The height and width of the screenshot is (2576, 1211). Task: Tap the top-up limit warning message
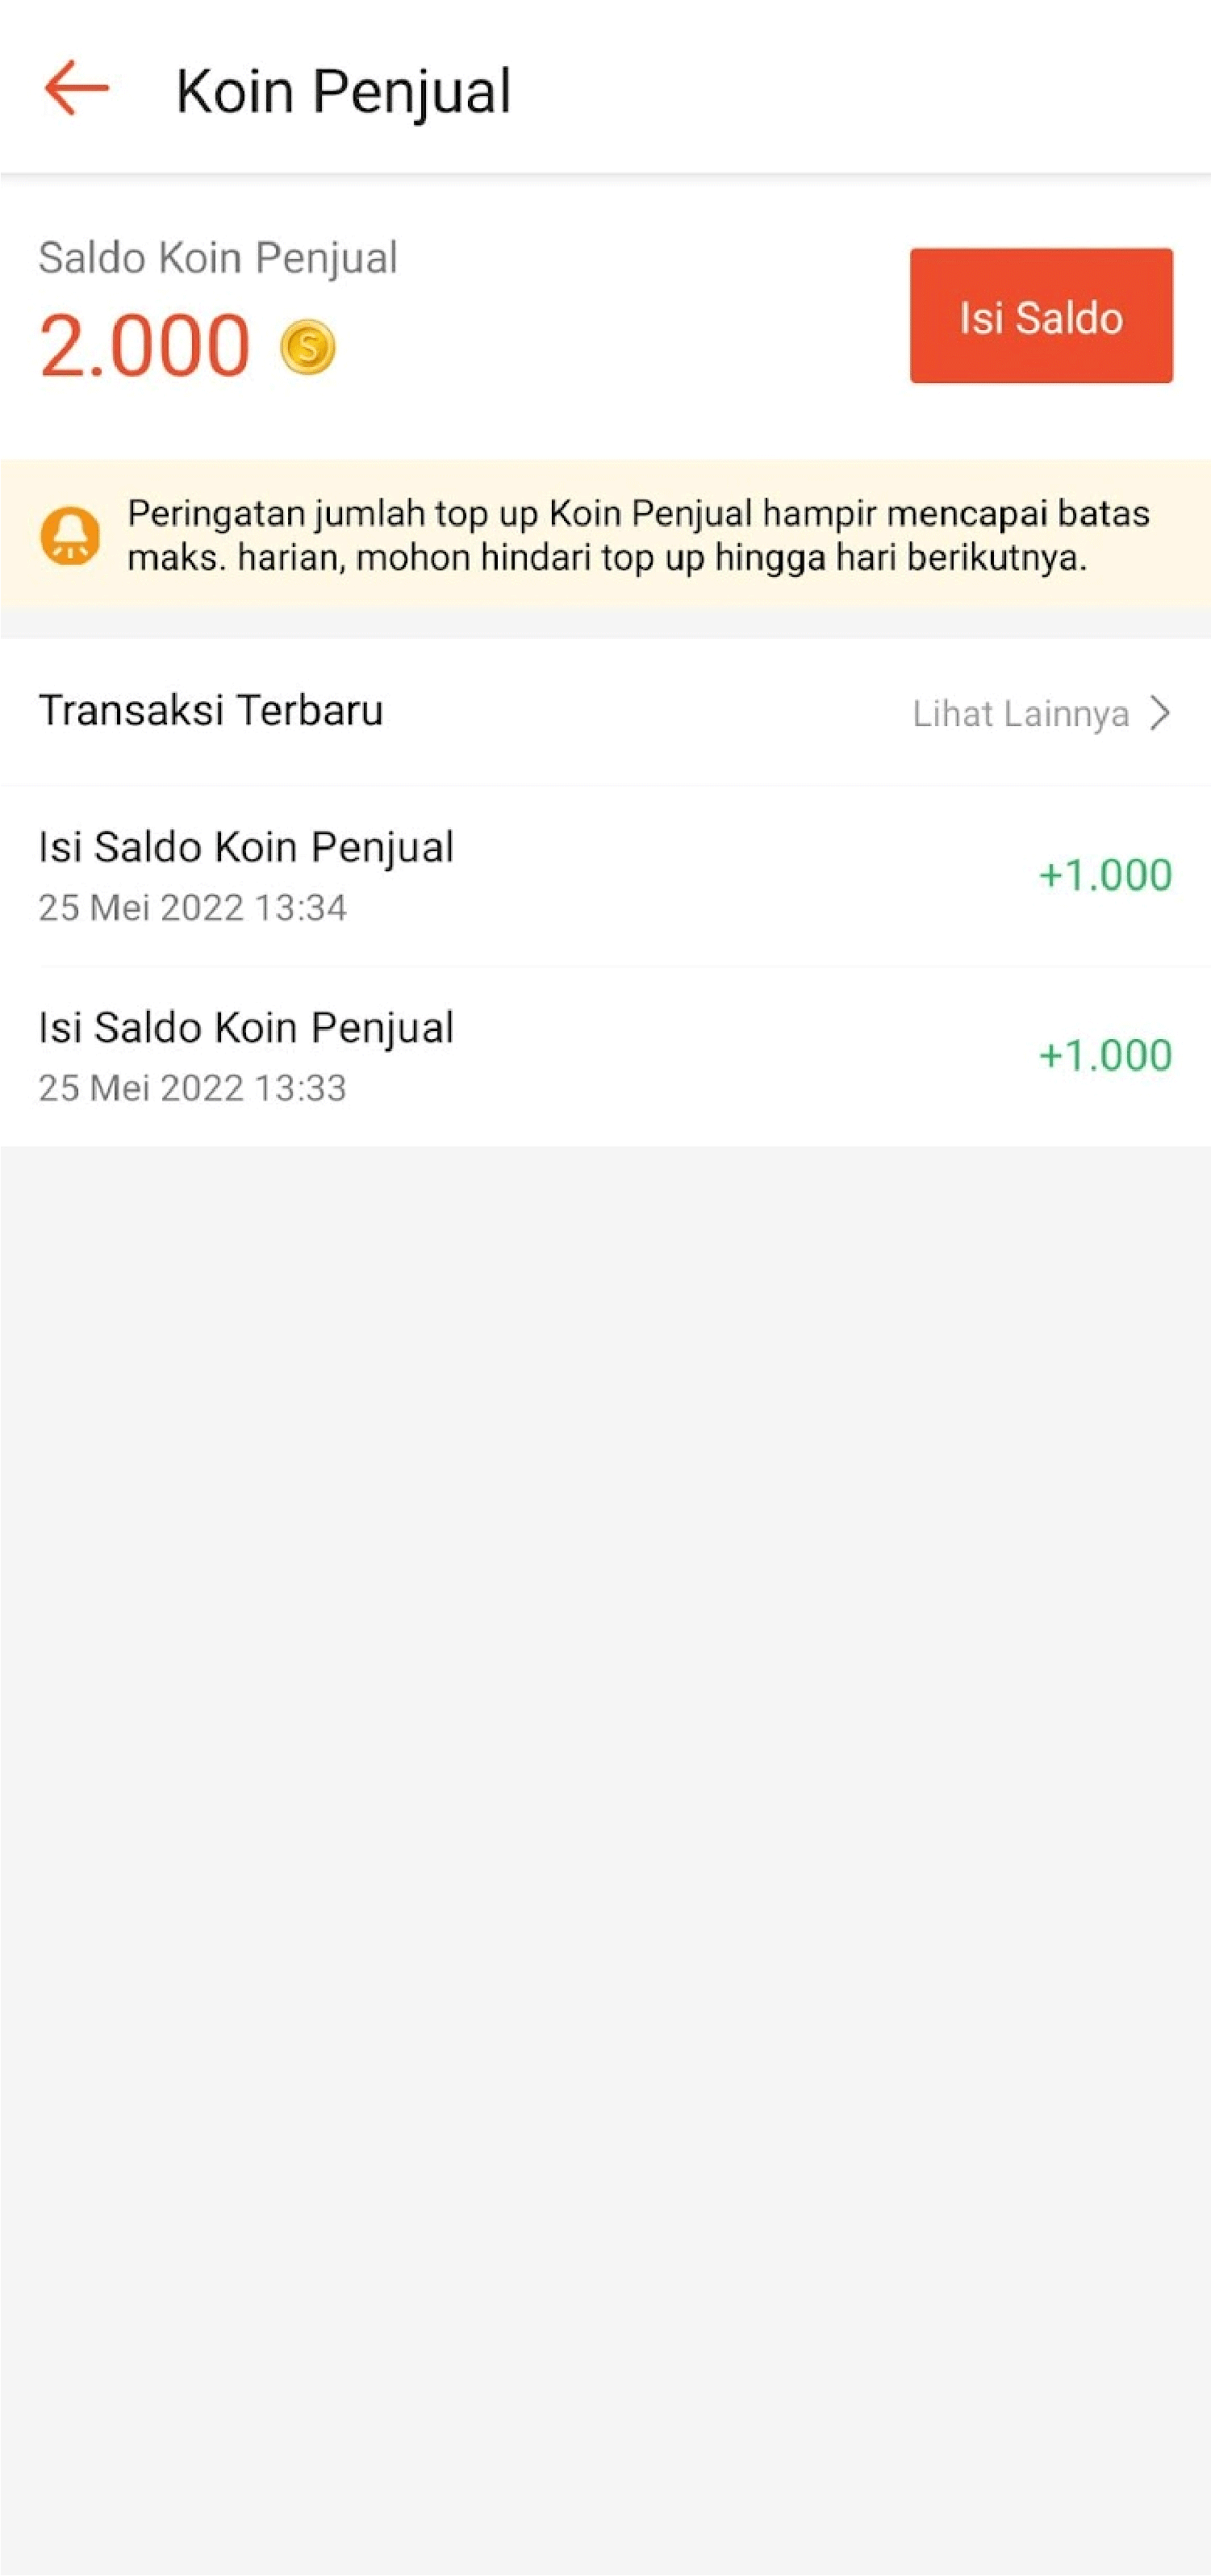coord(638,536)
